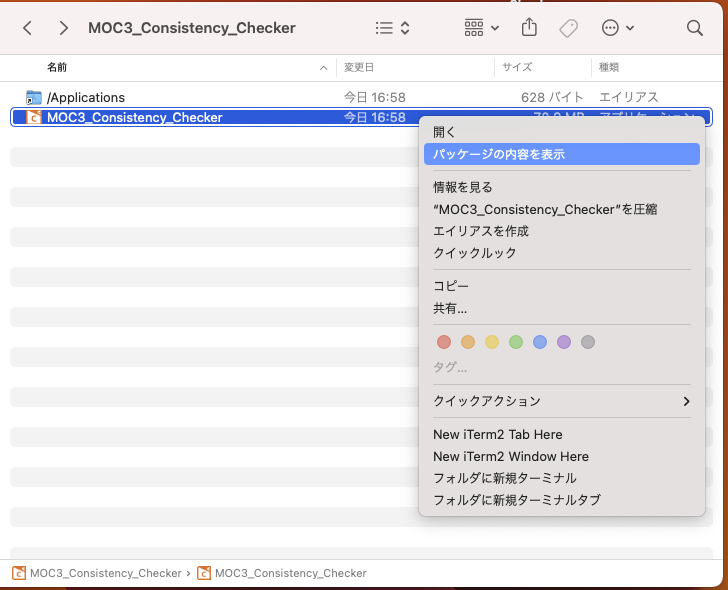Image resolution: width=728 pixels, height=590 pixels.
Task: Go back with the left chevron
Action: click(27, 28)
